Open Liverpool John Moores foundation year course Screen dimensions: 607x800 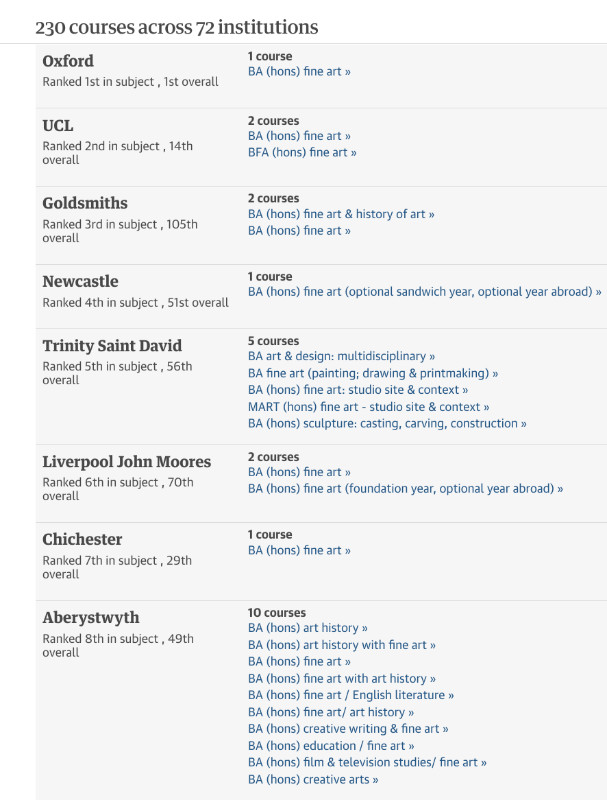coord(405,489)
